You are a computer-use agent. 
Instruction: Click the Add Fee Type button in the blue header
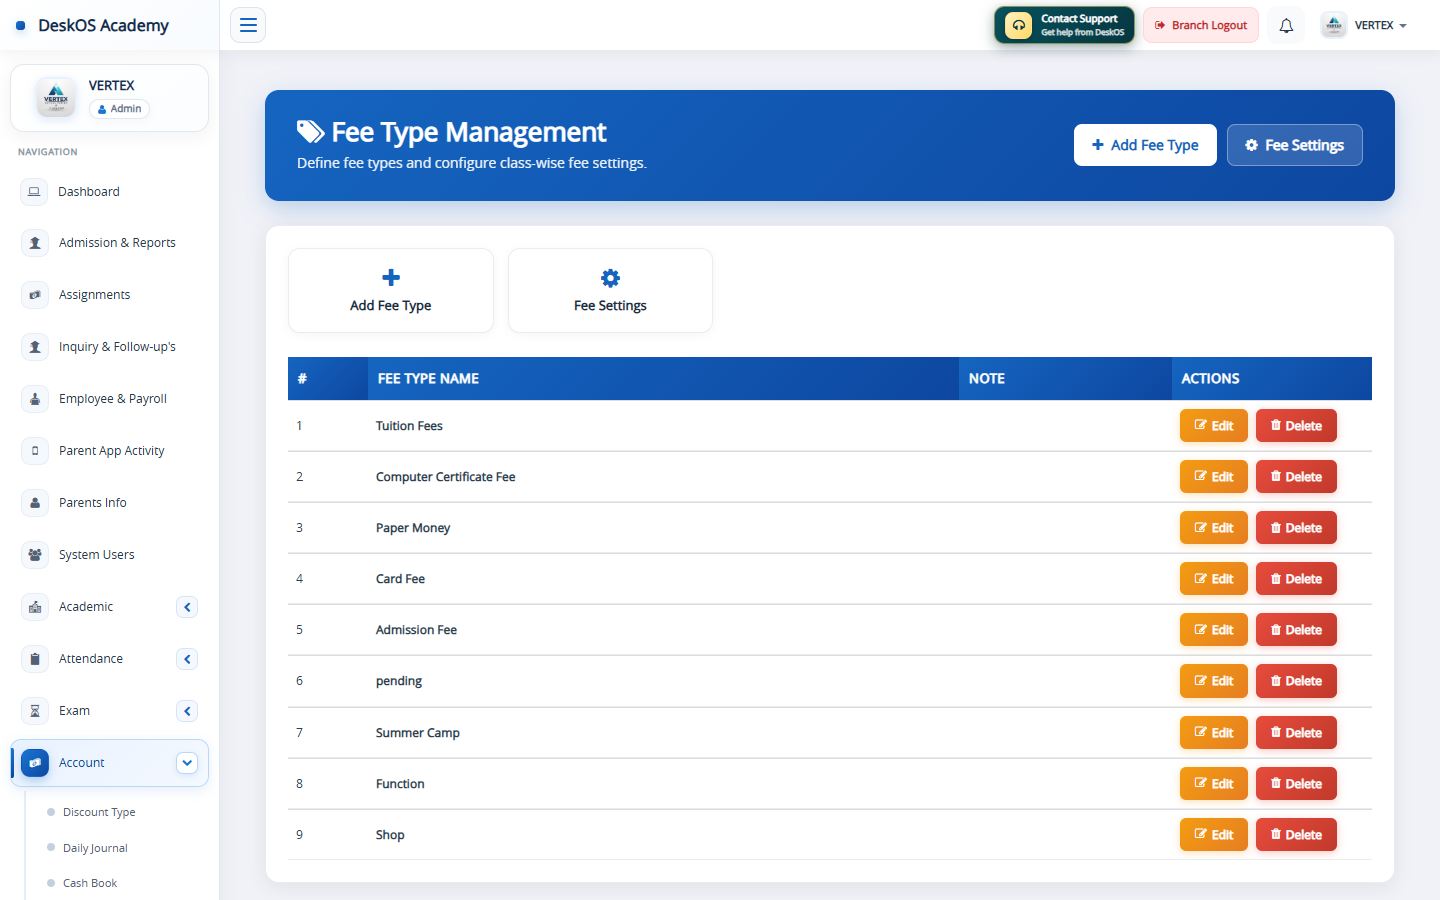click(x=1145, y=145)
